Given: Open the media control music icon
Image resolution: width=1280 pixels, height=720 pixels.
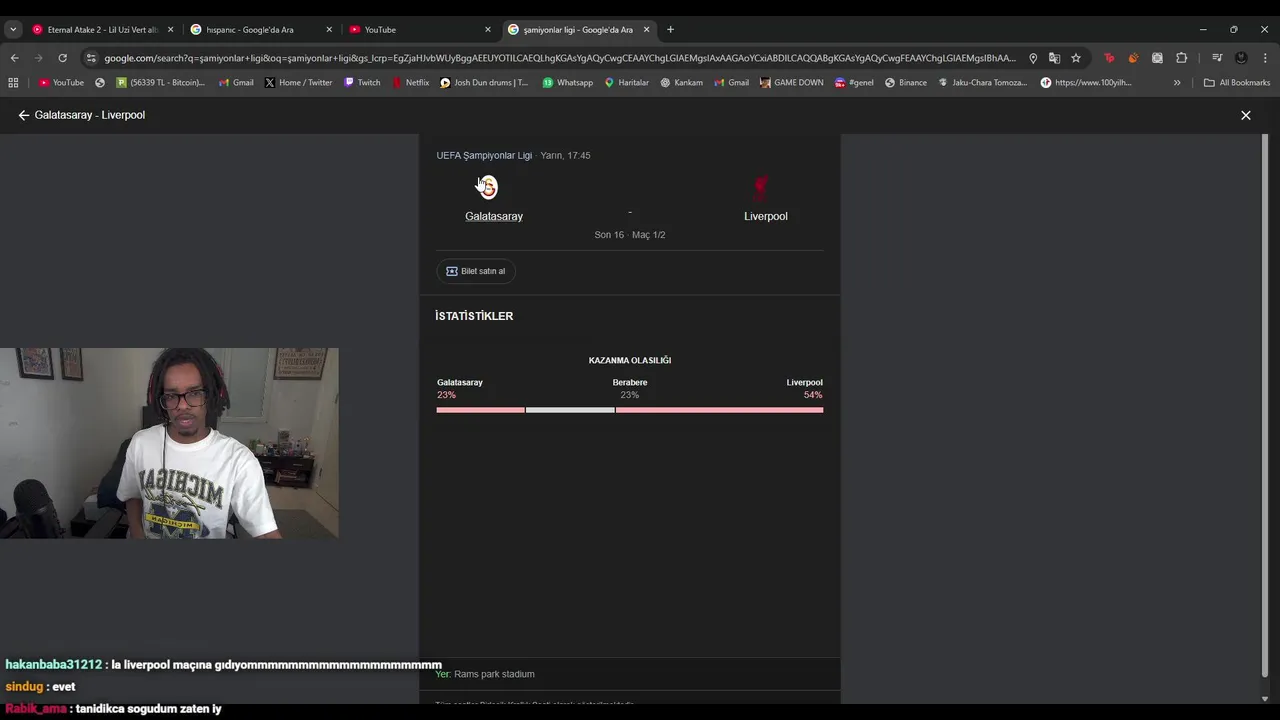Looking at the screenshot, I should (x=1217, y=58).
